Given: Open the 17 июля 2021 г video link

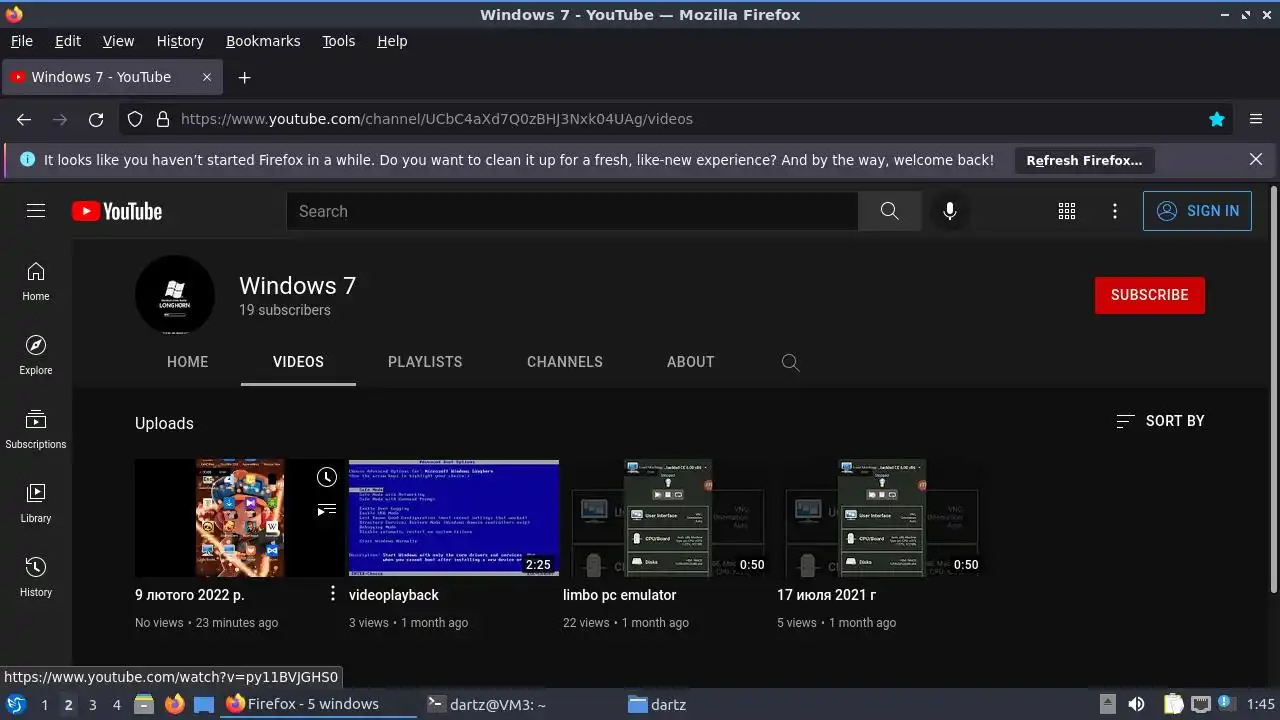Looking at the screenshot, I should click(x=827, y=595).
